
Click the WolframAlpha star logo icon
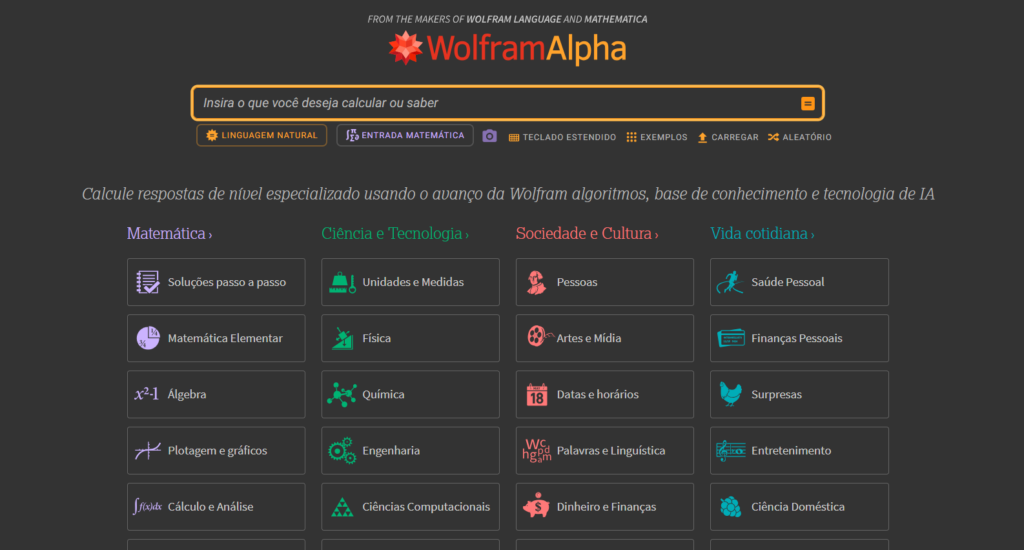point(406,48)
